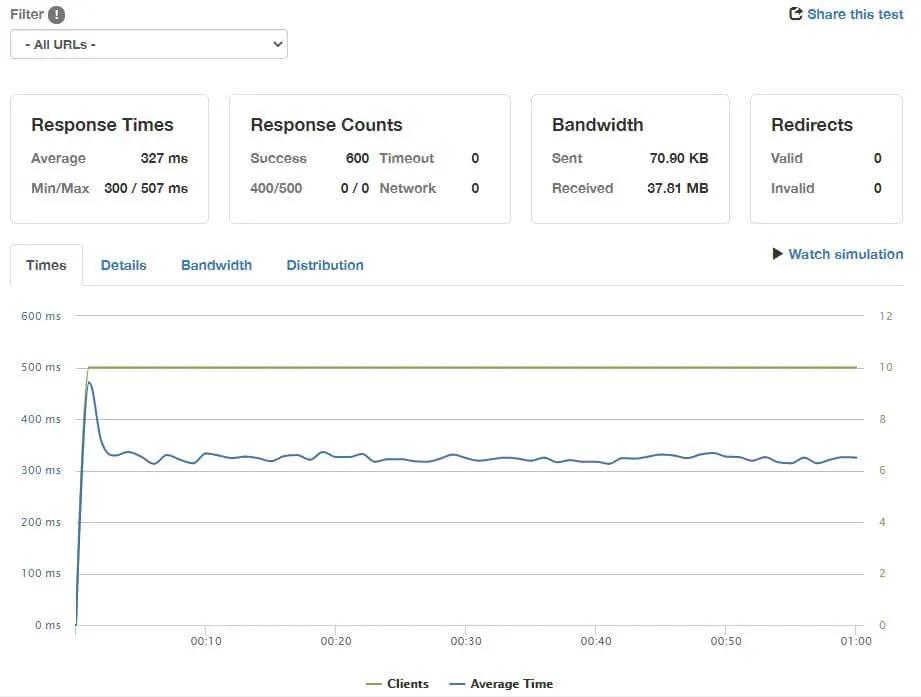Click the 01:00 time axis label
The image size is (921, 697).
[x=856, y=641]
